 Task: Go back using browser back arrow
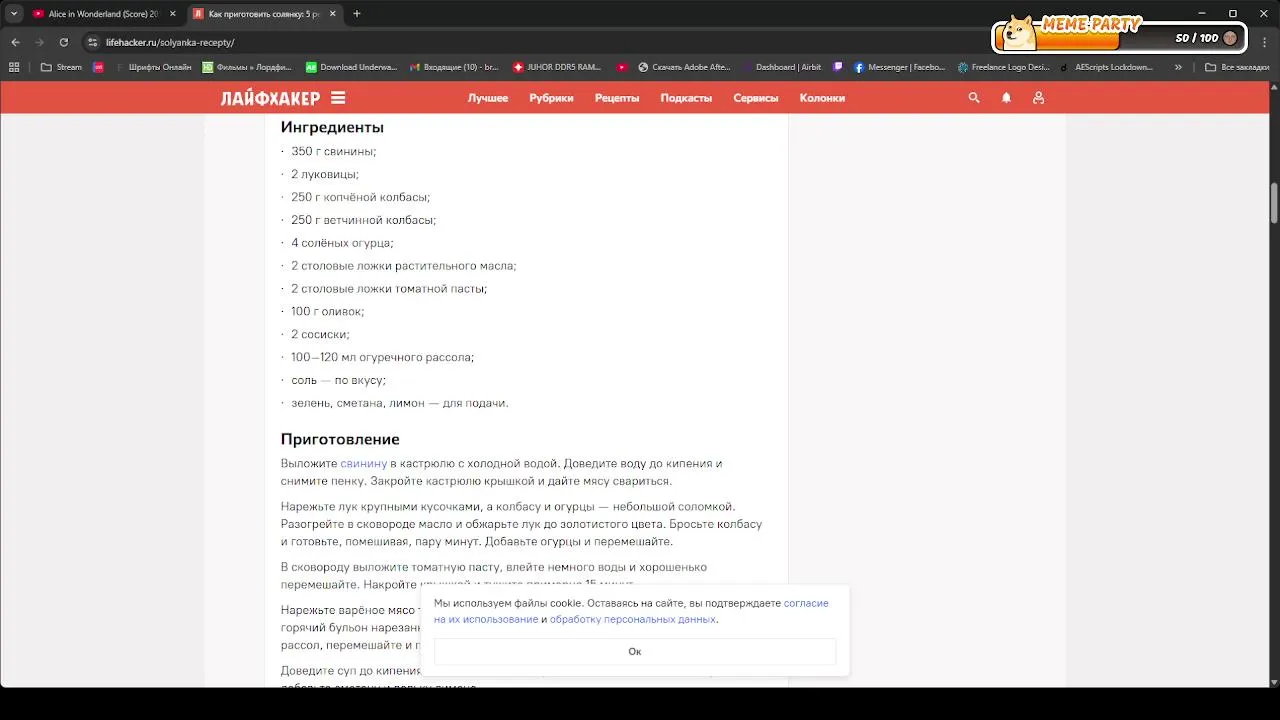coord(15,42)
